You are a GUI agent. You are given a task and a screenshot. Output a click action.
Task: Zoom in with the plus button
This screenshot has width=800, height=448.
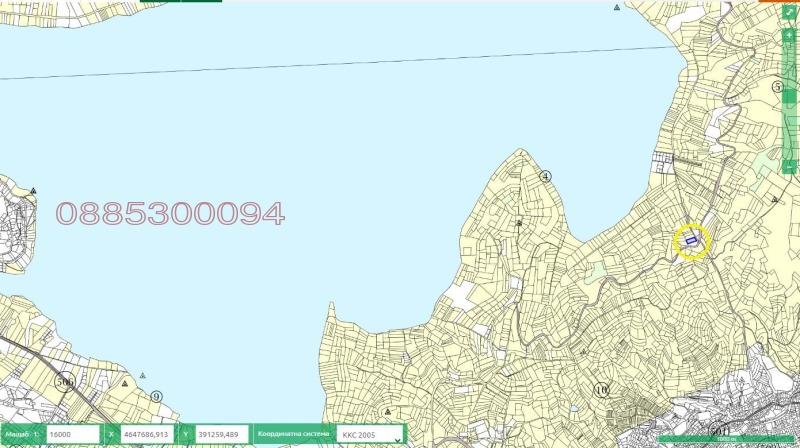789,34
